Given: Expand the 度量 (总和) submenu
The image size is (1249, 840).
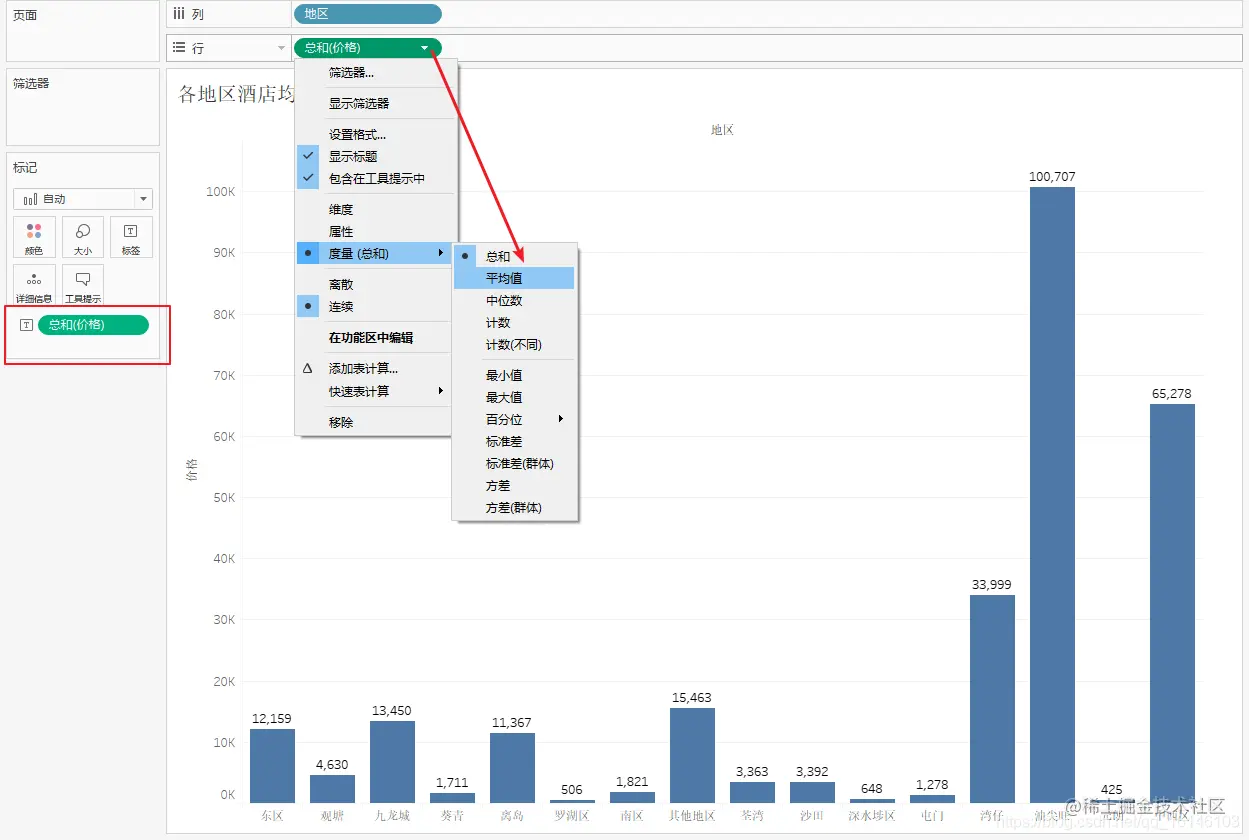Looking at the screenshot, I should point(376,253).
